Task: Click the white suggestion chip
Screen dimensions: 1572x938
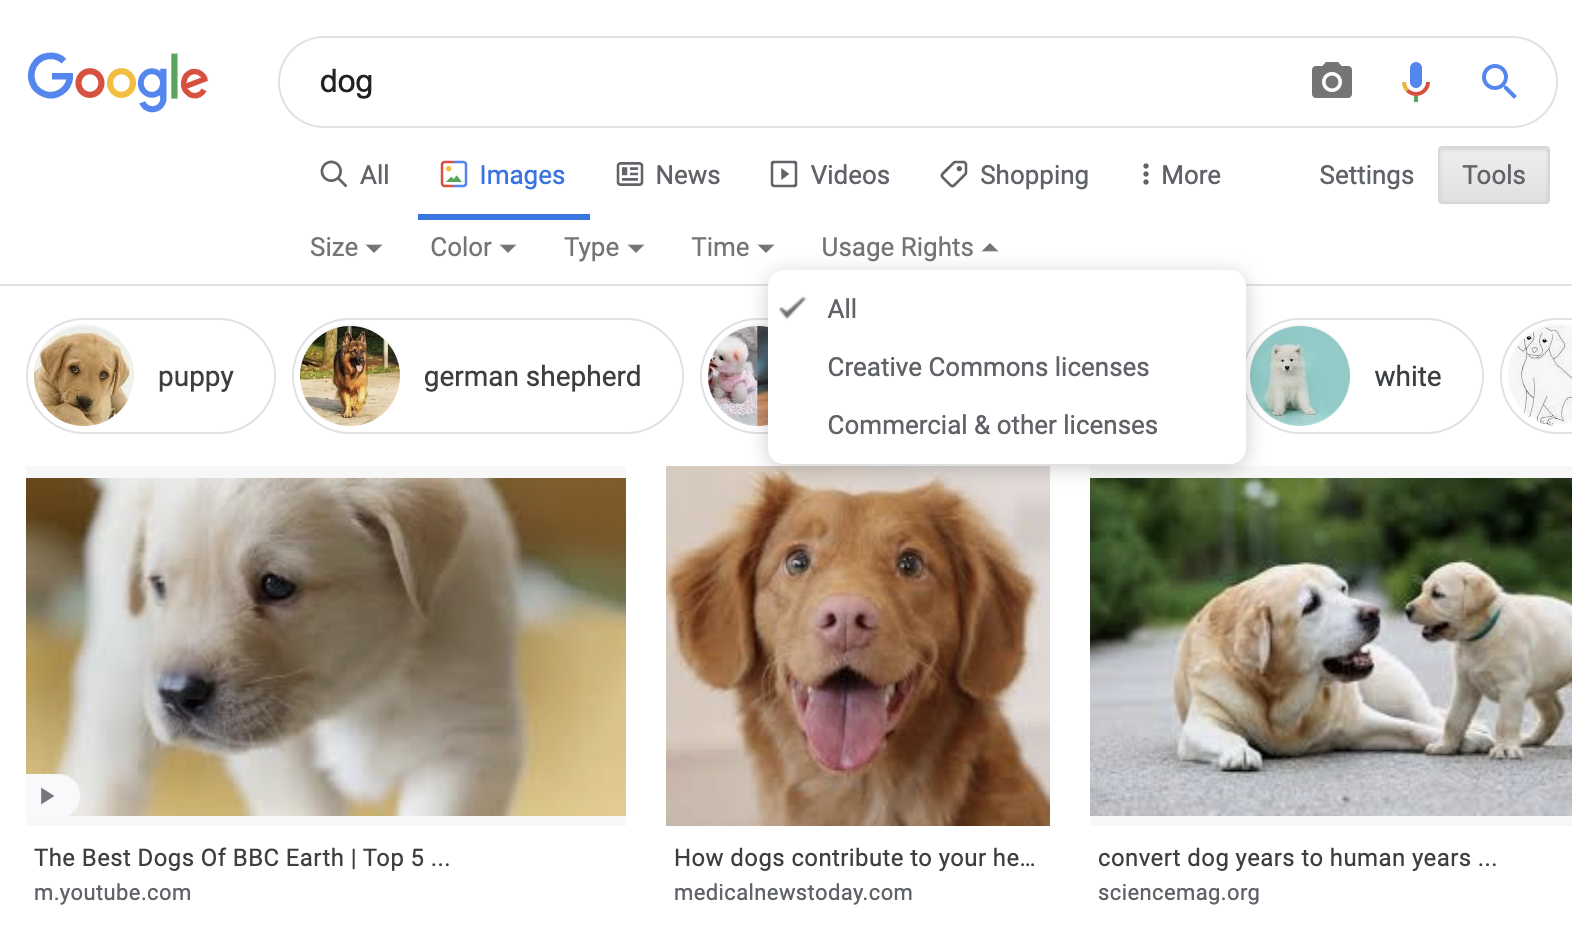Action: coord(1364,376)
